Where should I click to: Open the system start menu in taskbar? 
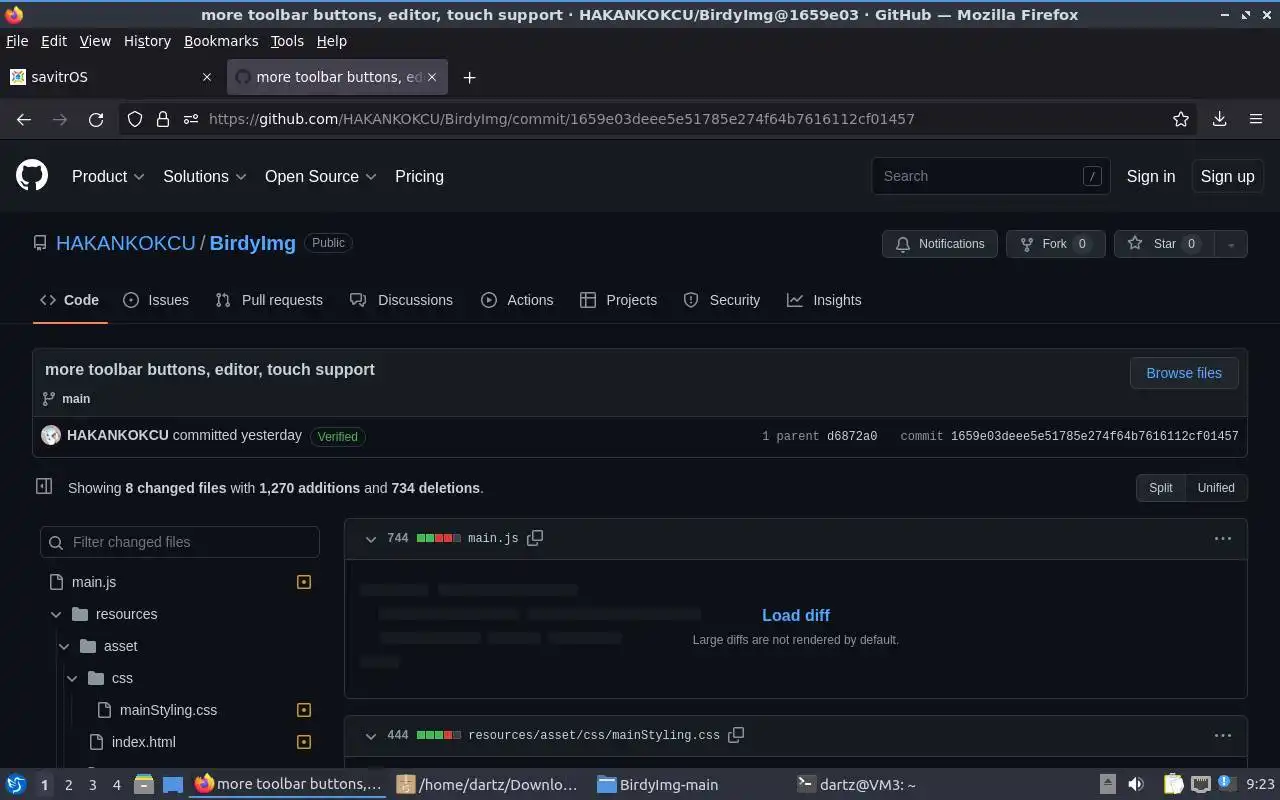16,785
